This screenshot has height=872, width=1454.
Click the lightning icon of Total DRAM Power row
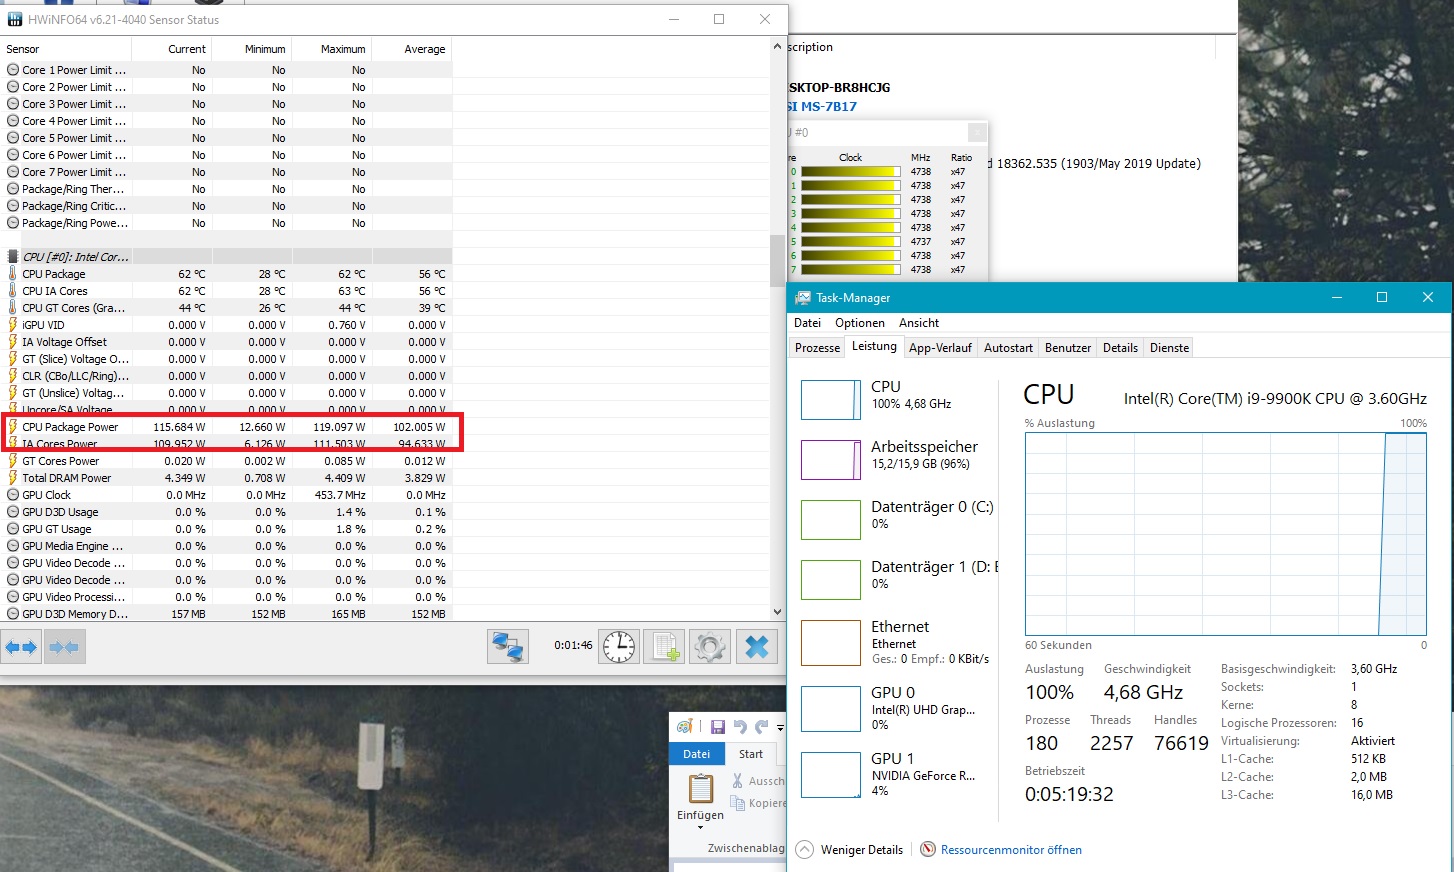(x=12, y=478)
